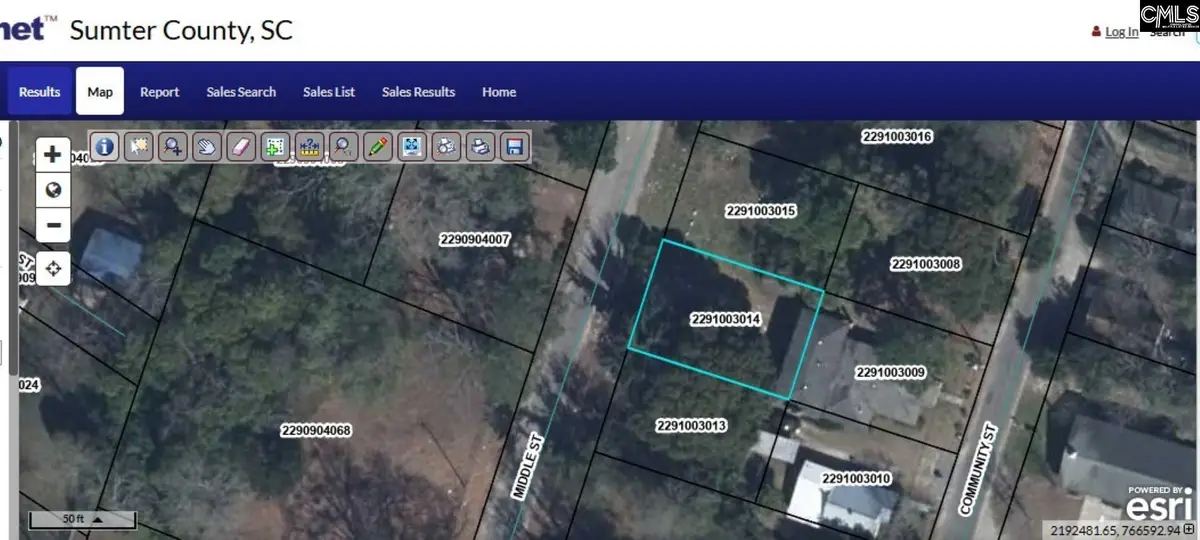
Task: Go to Sales Search tab
Action: 241,92
